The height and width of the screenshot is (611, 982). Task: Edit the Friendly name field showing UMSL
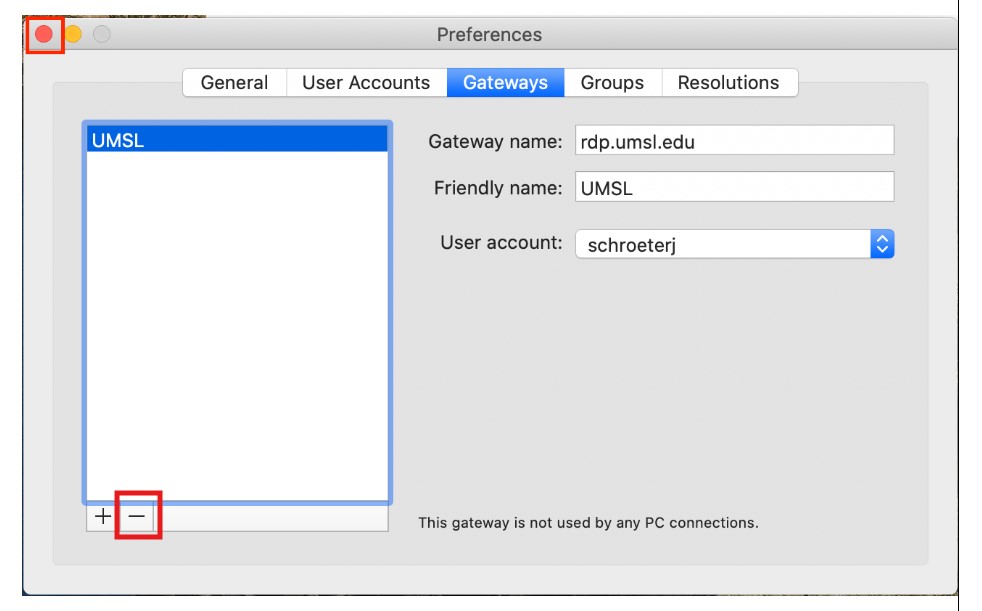pyautogui.click(x=735, y=186)
